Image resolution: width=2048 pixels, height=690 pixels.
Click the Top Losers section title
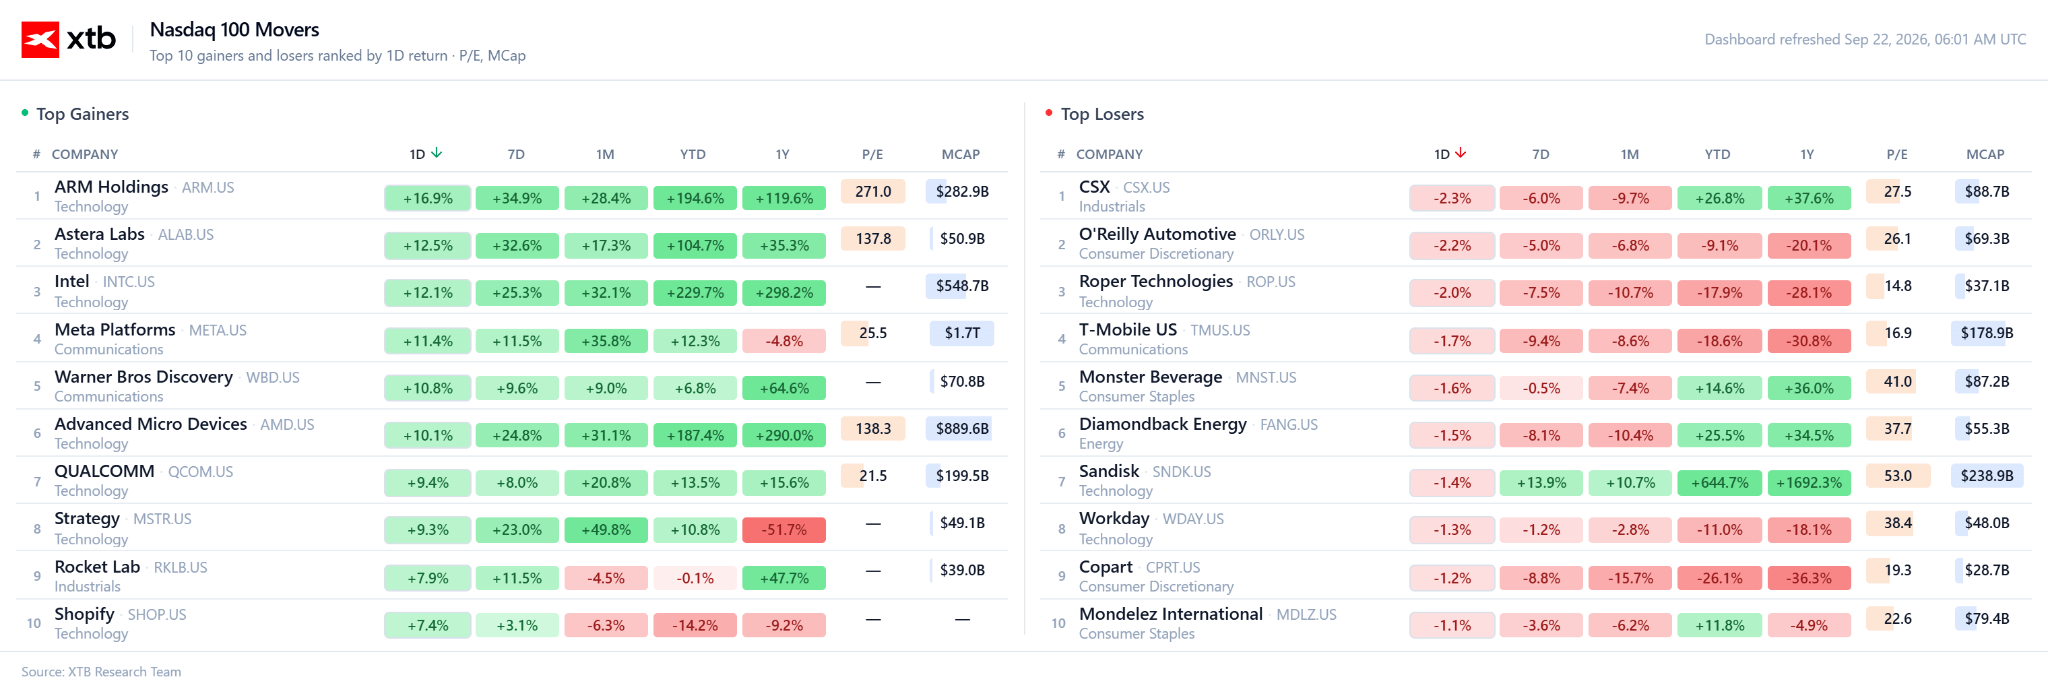(1102, 114)
